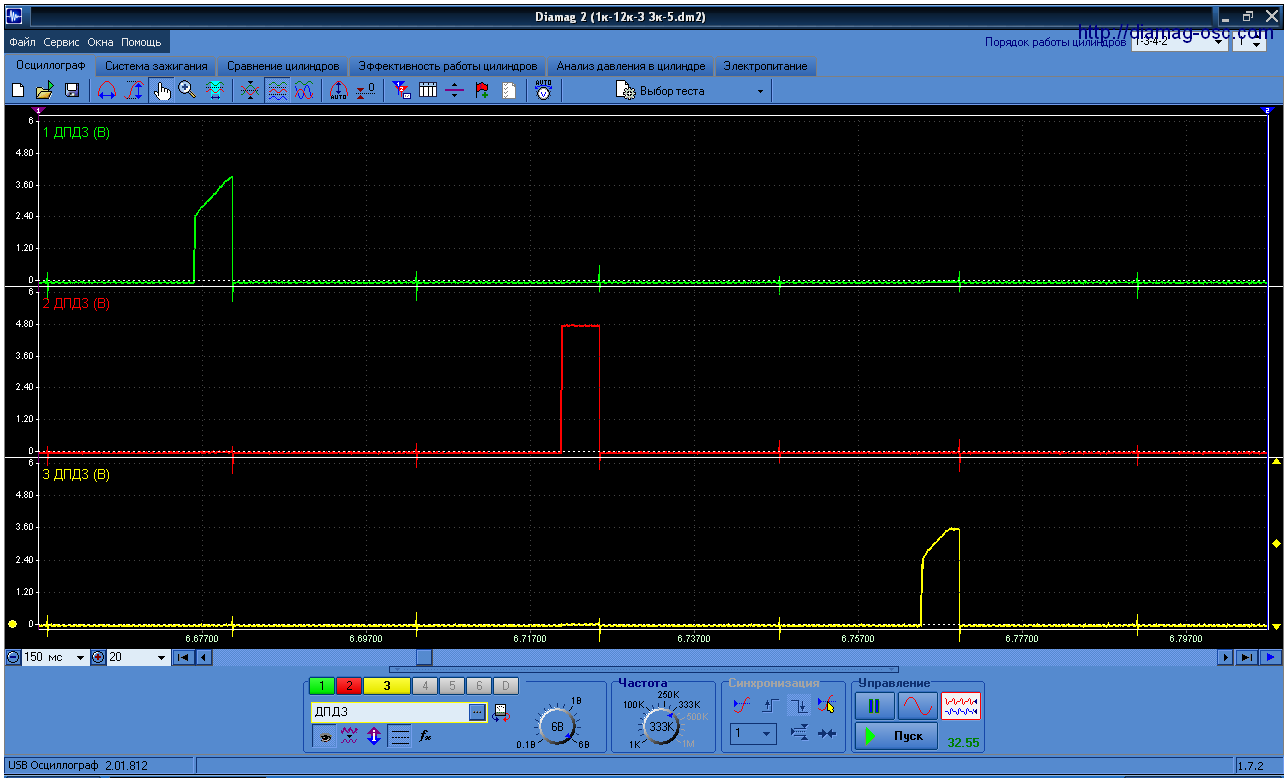Select the hand pan tool
The width and height of the screenshot is (1288, 778).
[162, 91]
